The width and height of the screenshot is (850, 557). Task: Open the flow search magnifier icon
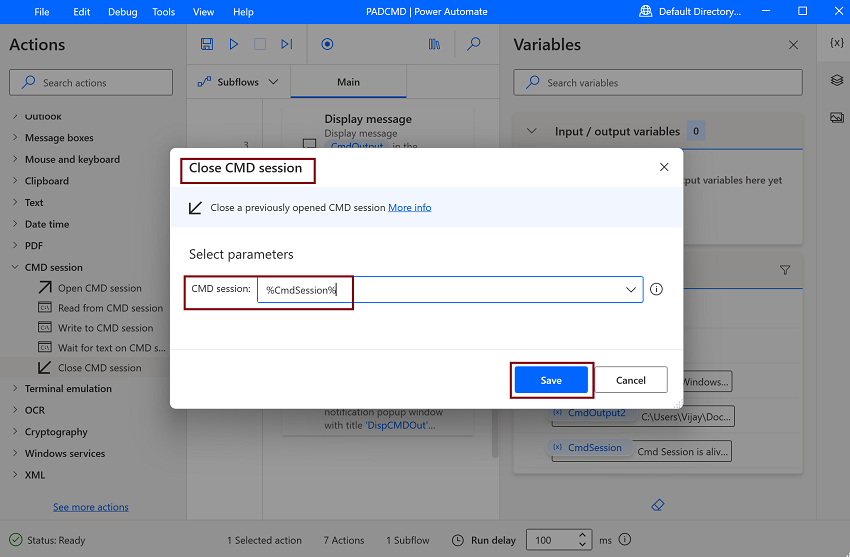(474, 44)
